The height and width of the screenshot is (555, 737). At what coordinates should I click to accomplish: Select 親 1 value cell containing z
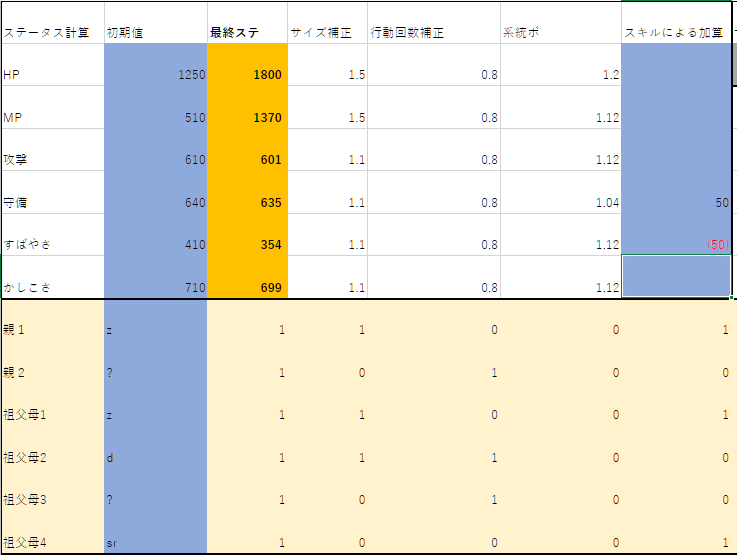point(156,320)
